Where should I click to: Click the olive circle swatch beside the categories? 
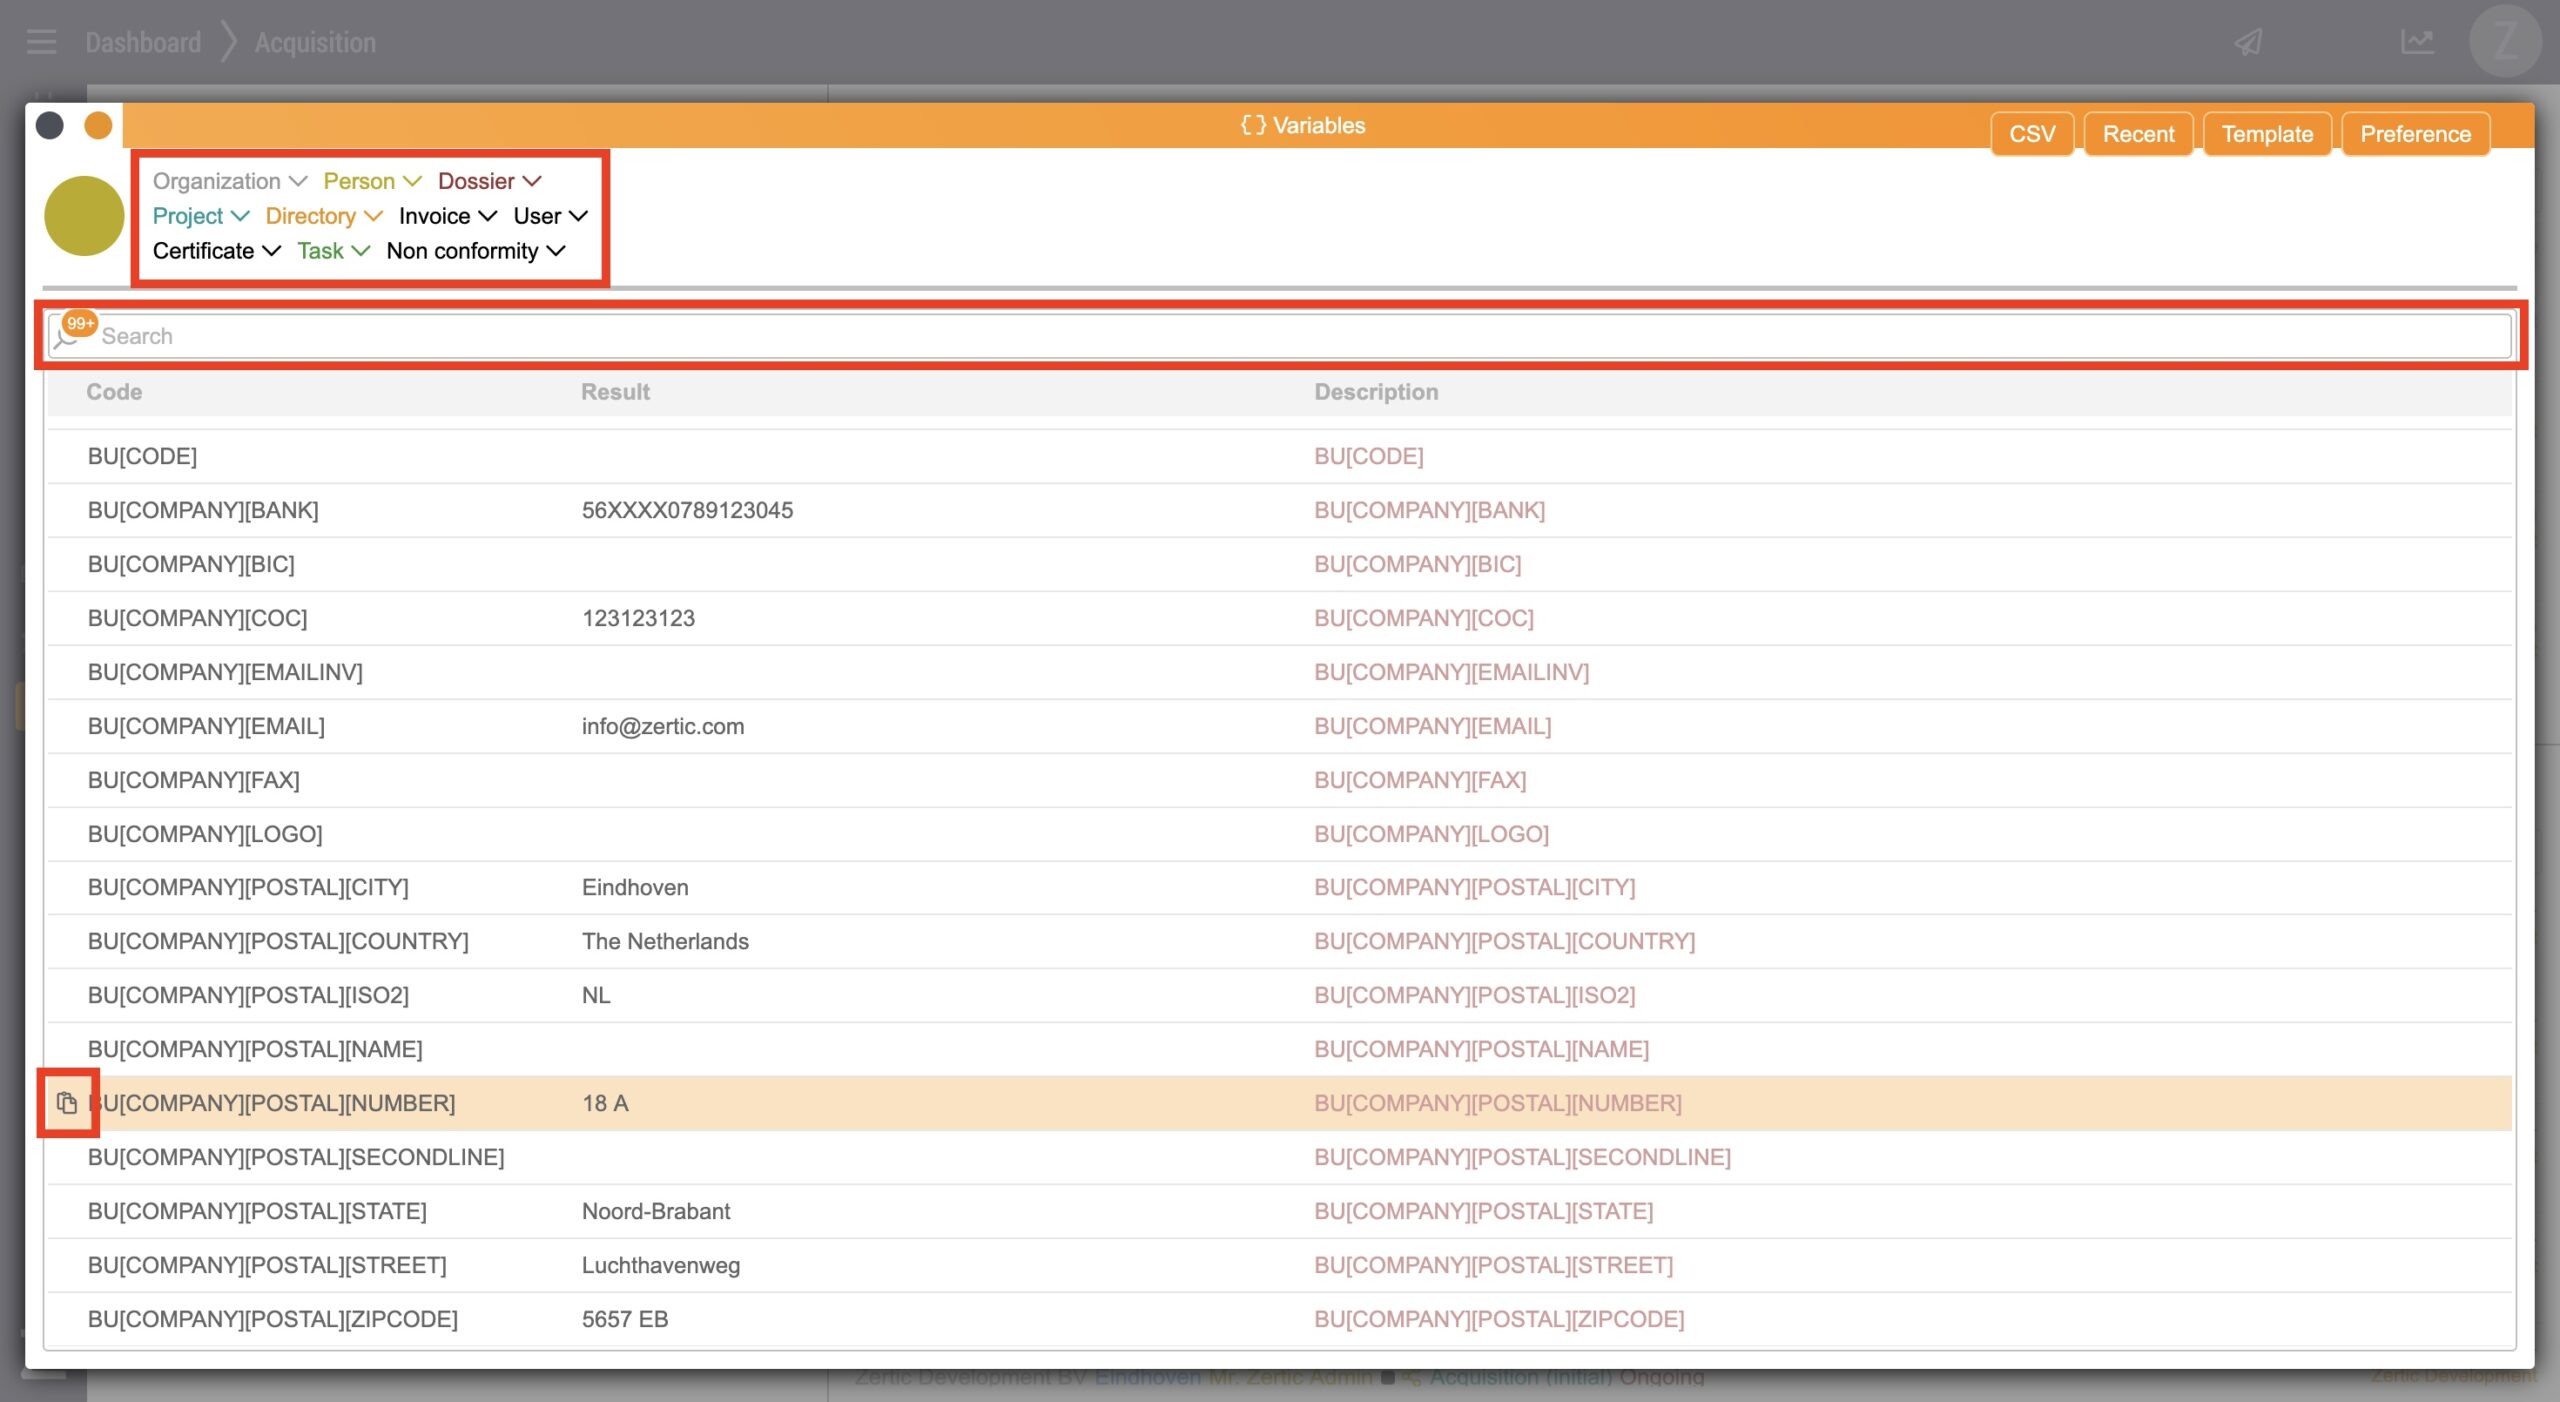coord(84,216)
